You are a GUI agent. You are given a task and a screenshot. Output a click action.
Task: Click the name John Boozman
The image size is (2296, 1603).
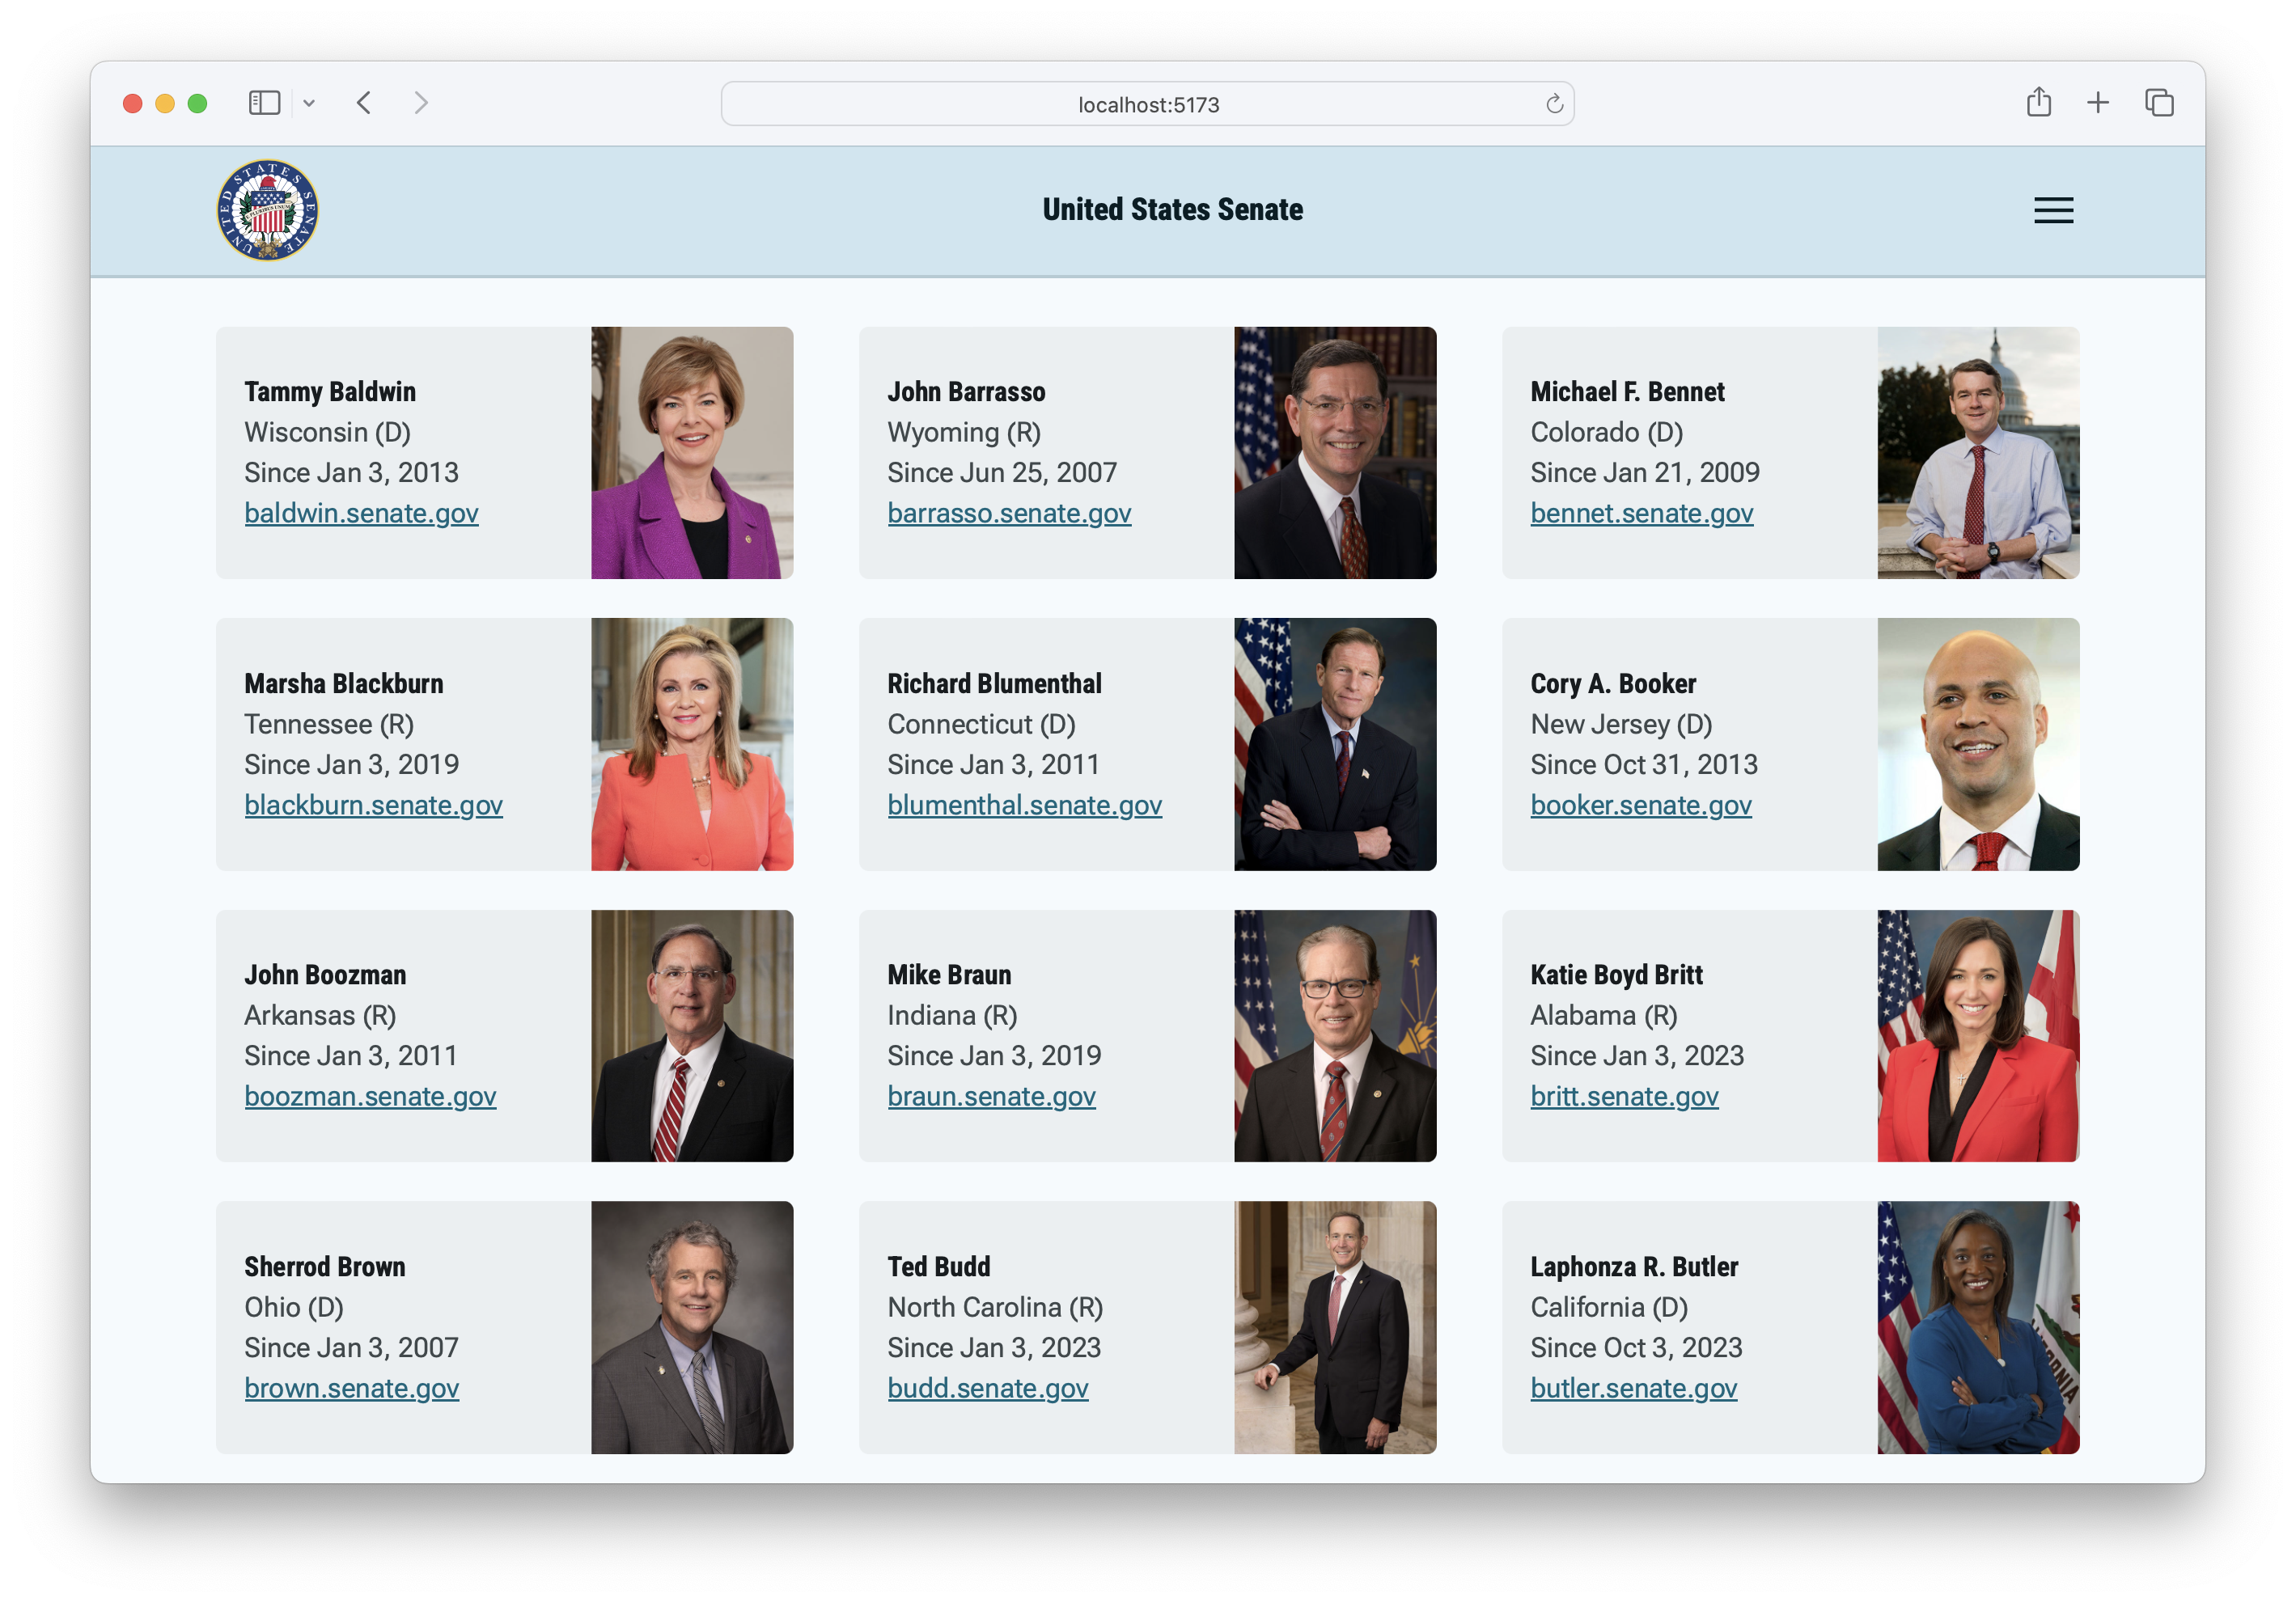pyautogui.click(x=325, y=974)
